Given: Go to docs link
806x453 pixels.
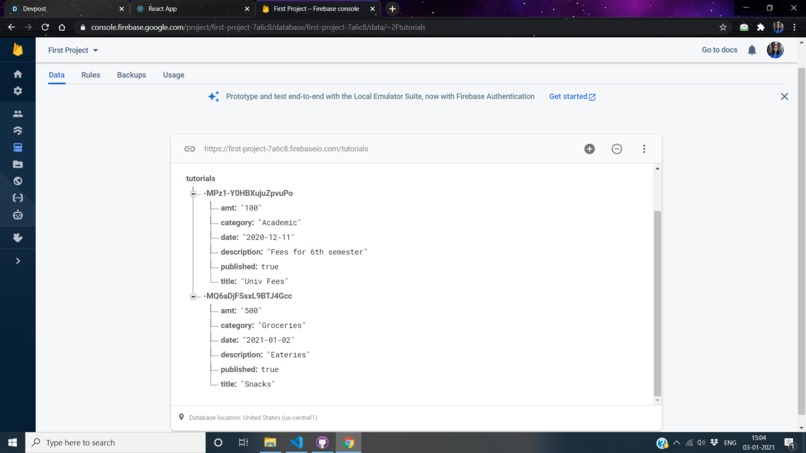Looking at the screenshot, I should 719,50.
